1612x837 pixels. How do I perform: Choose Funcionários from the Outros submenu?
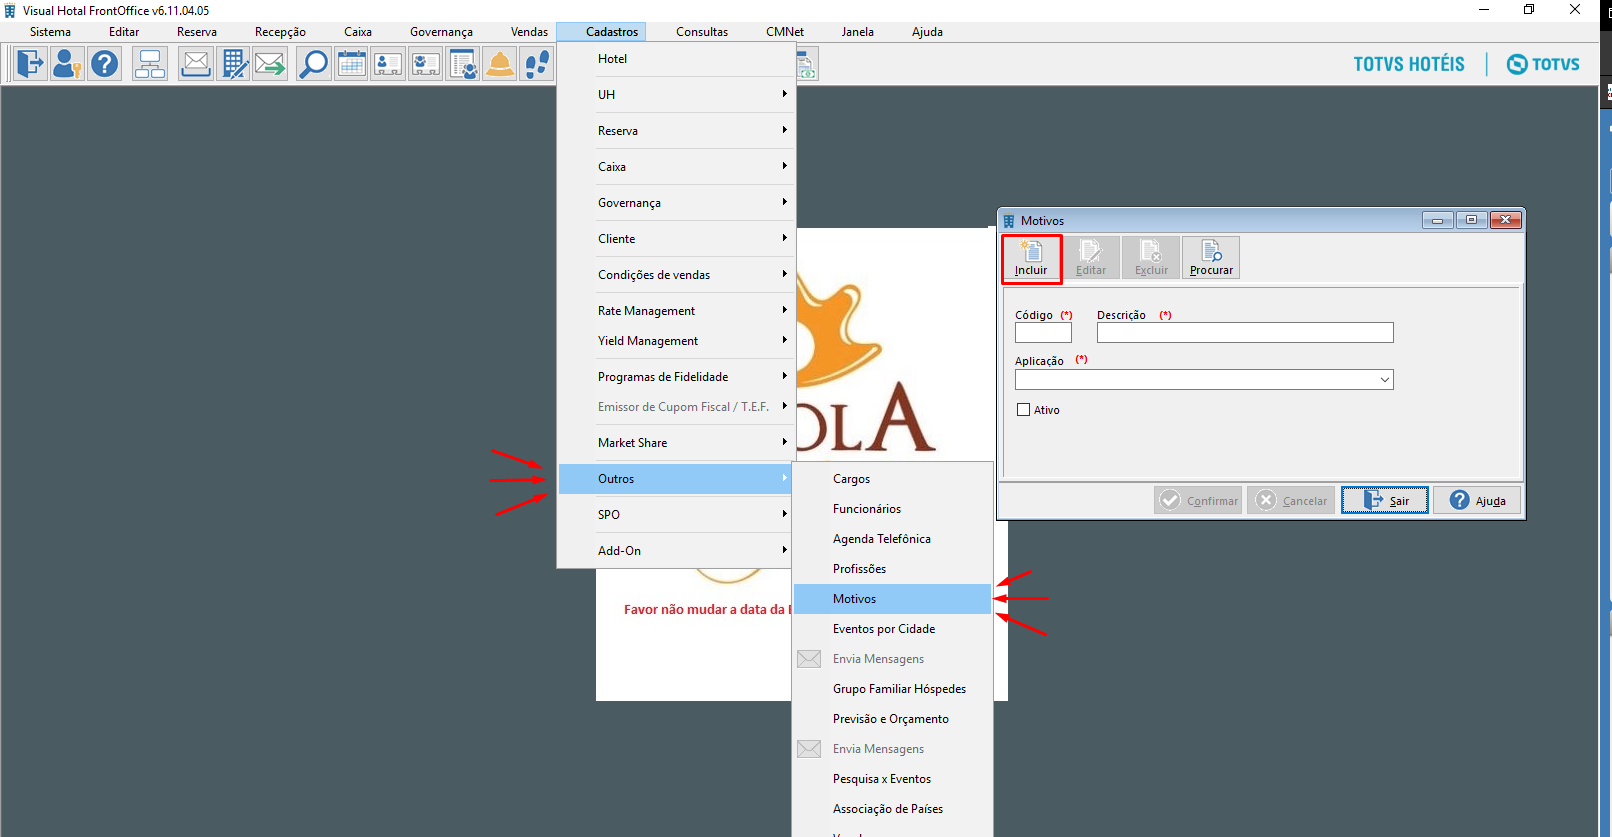pyautogui.click(x=892, y=509)
